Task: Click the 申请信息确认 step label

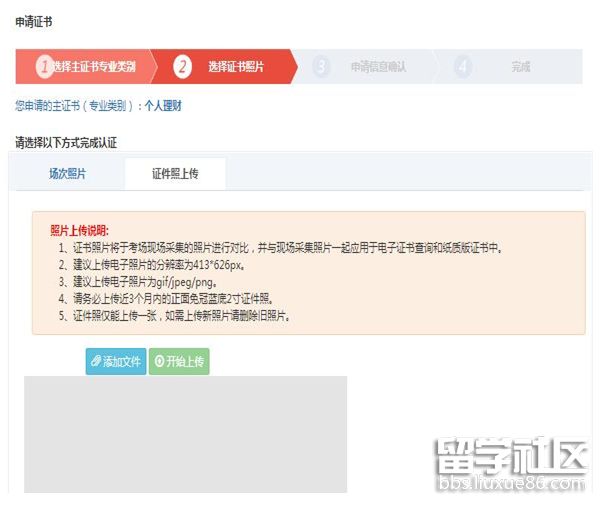Action: [378, 67]
